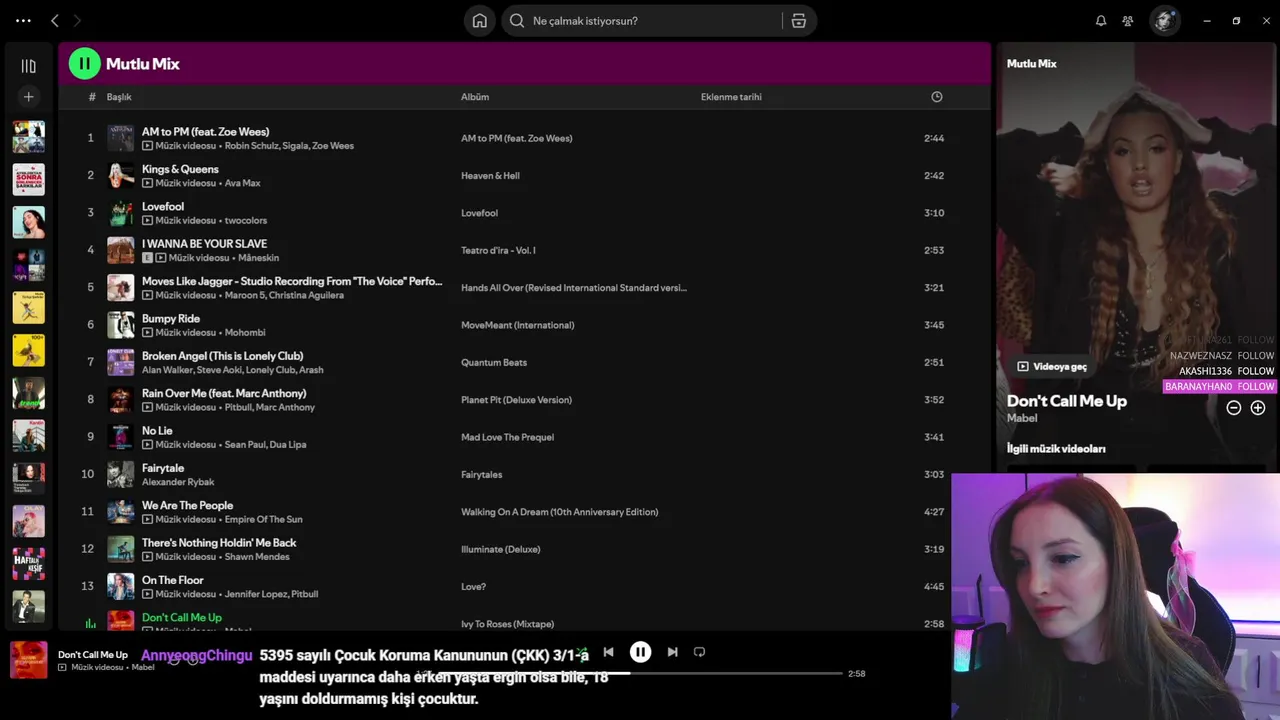Viewport: 1280px width, 720px height.
Task: Toggle repeat mode
Action: pyautogui.click(x=699, y=652)
